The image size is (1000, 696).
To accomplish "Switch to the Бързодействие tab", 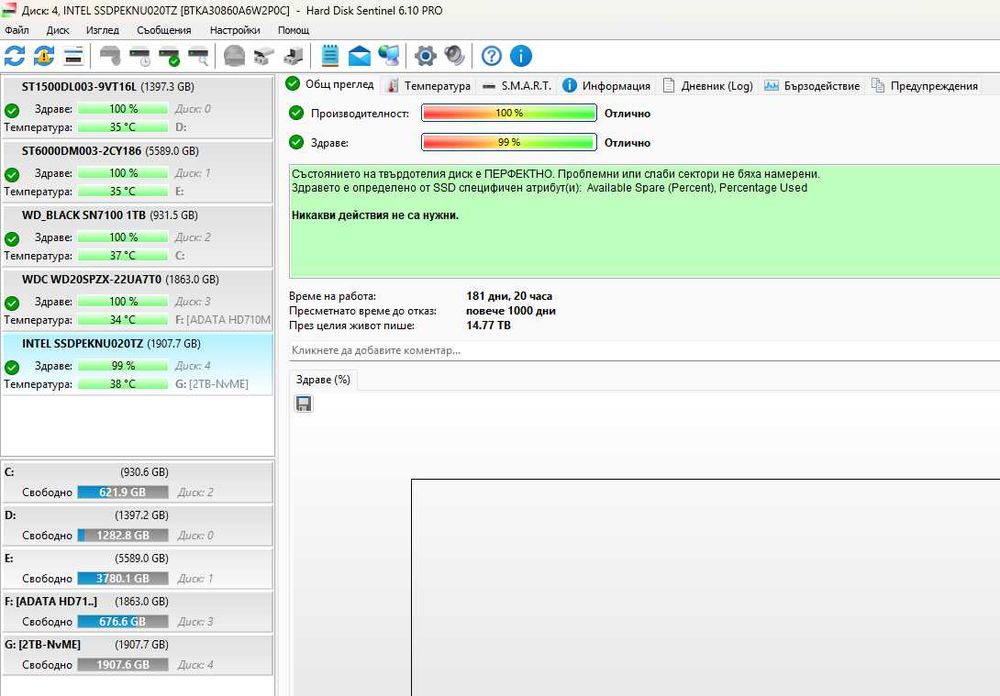I will pos(812,85).
